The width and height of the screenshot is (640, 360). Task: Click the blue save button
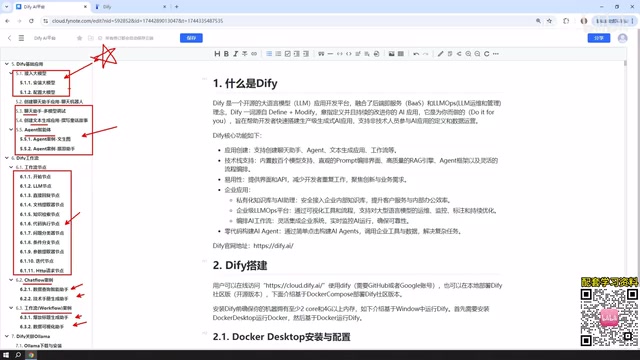pyautogui.click(x=191, y=38)
